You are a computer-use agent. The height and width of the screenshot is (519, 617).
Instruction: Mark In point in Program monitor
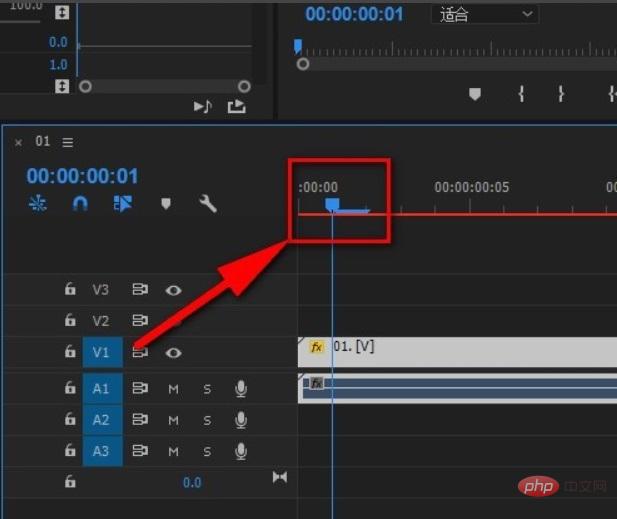point(521,94)
